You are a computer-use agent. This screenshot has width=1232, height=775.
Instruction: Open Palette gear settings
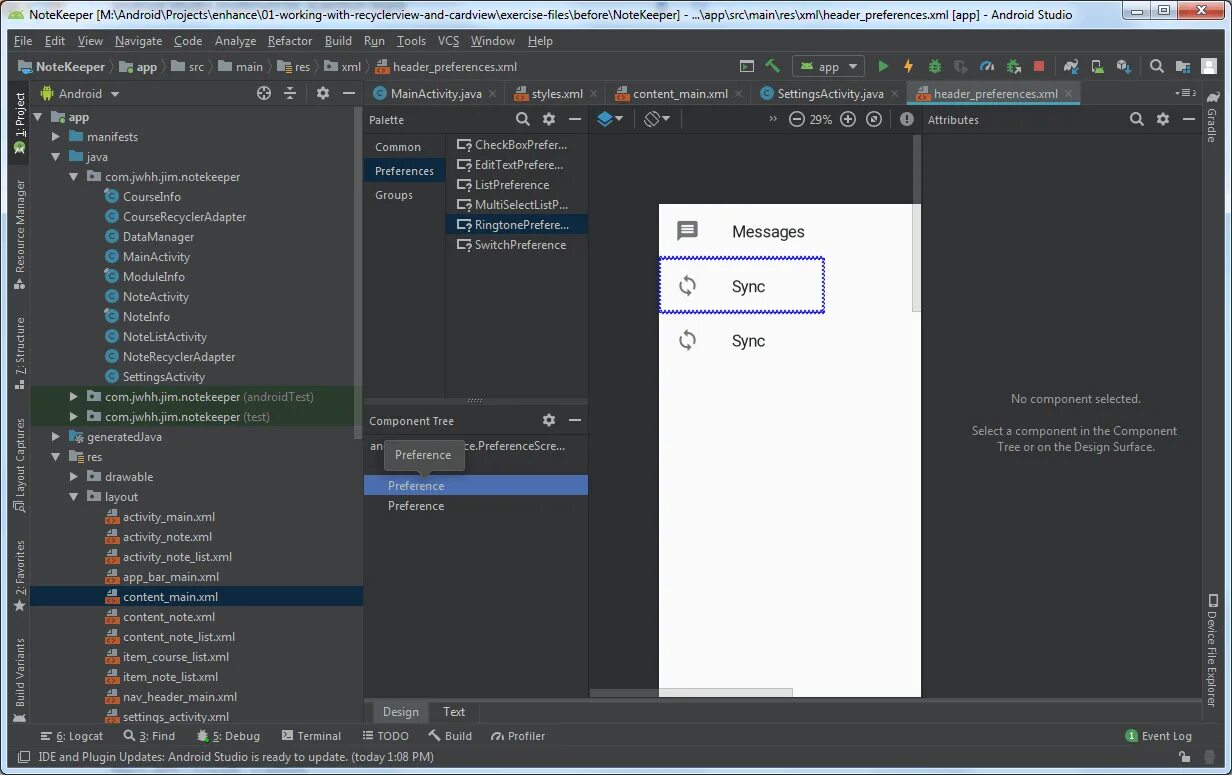coord(548,119)
